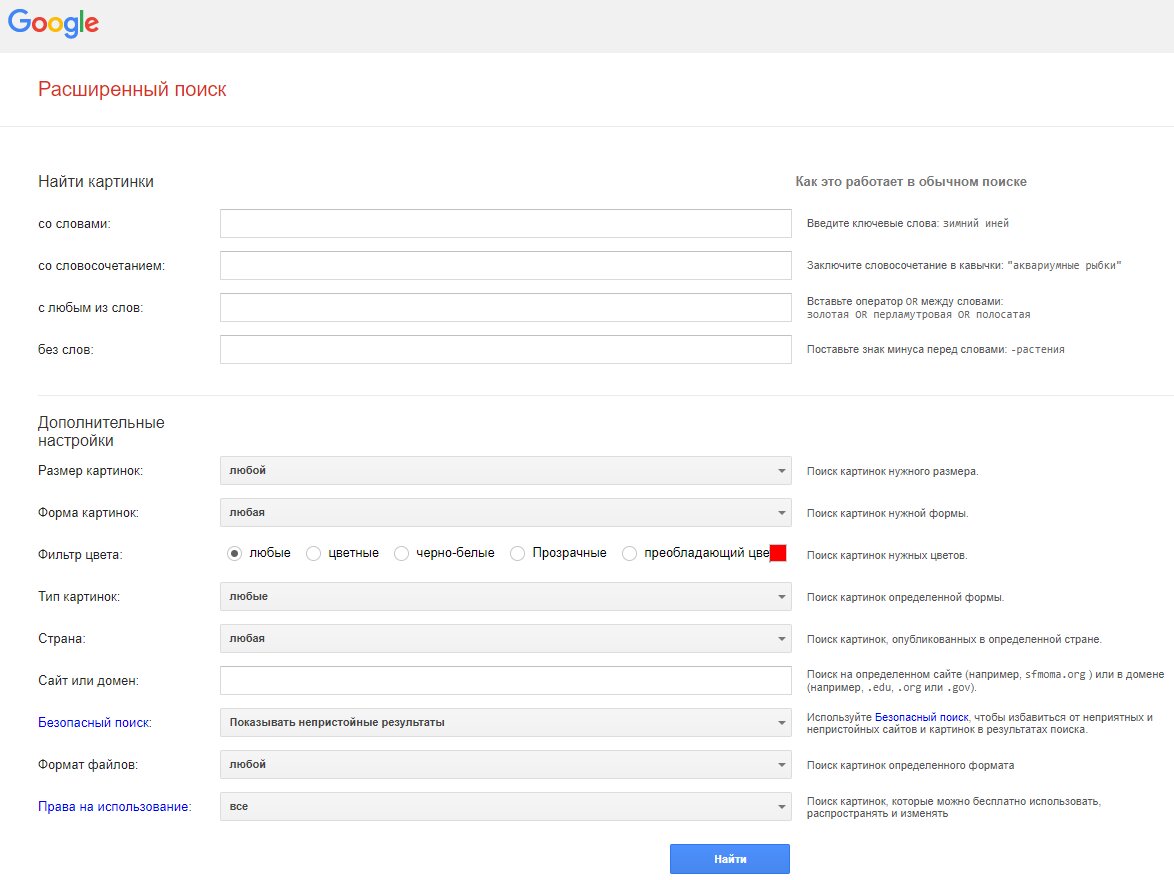Select the 'любые' color filter radio button

234,553
